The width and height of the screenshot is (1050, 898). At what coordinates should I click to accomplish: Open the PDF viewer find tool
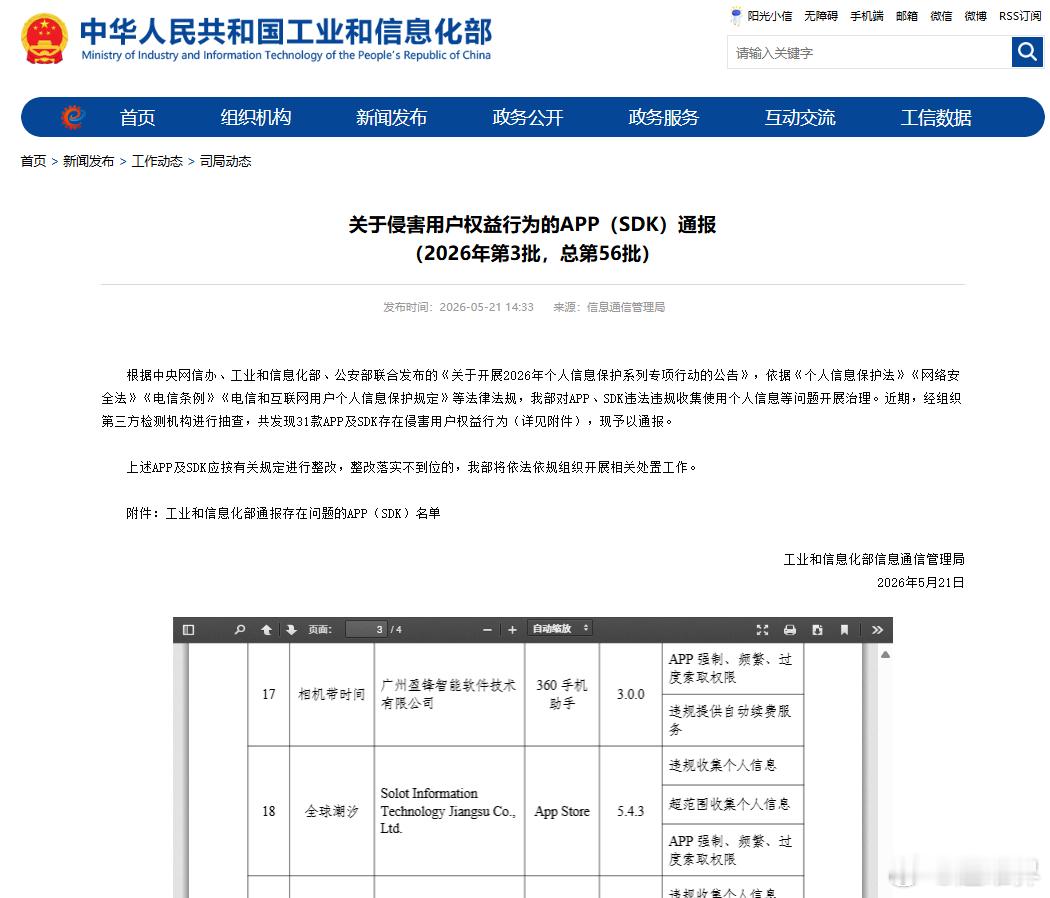point(240,629)
